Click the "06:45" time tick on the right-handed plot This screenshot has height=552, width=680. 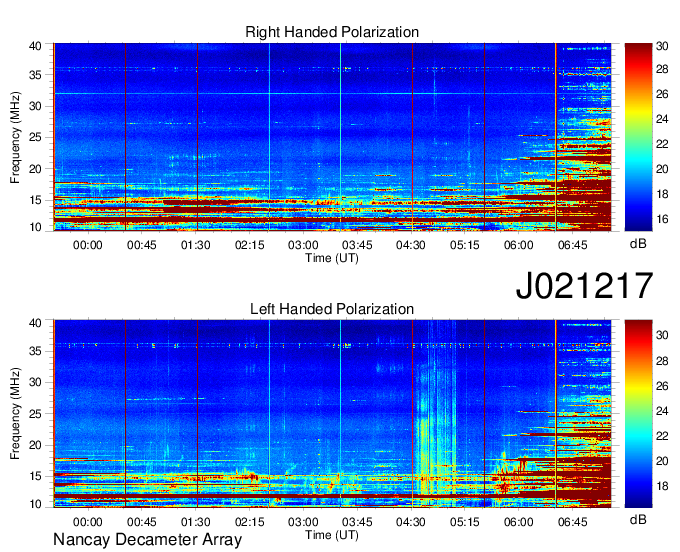click(572, 245)
